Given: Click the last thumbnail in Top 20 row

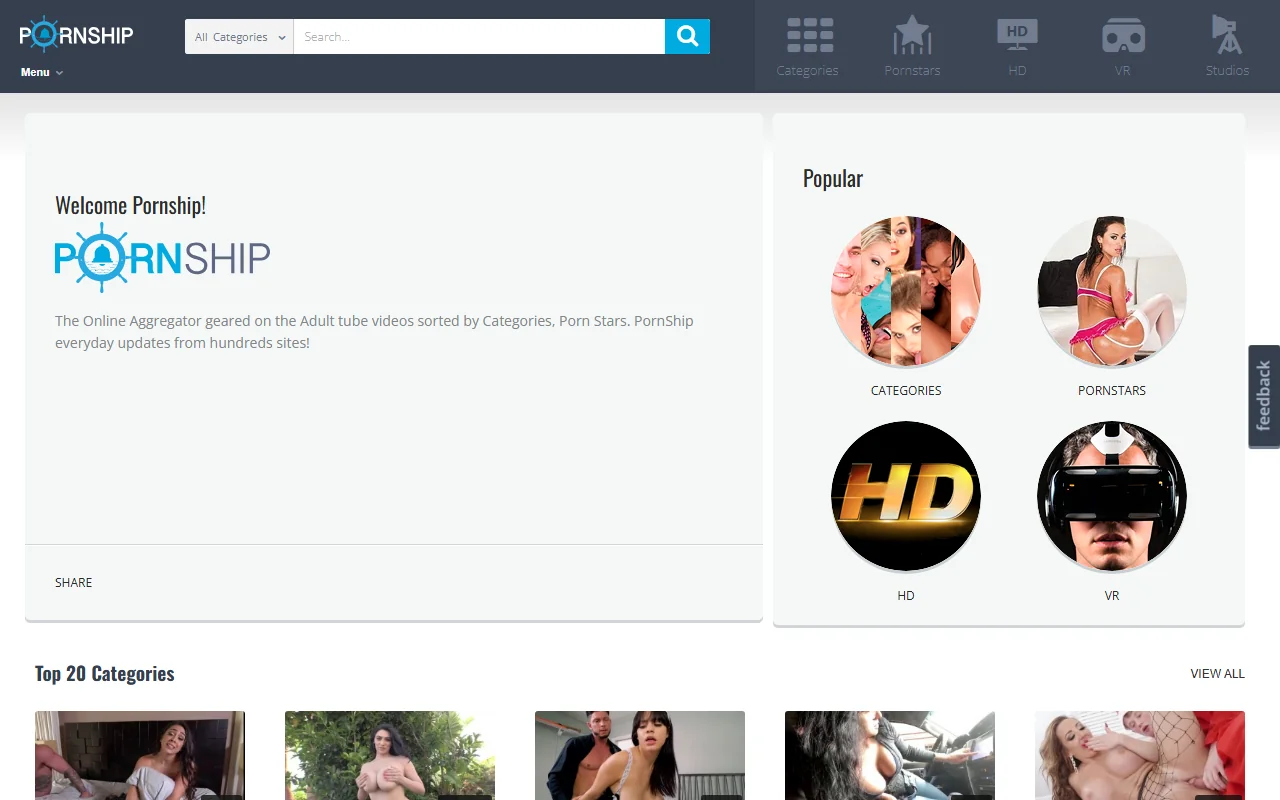Looking at the screenshot, I should click(x=1139, y=756).
